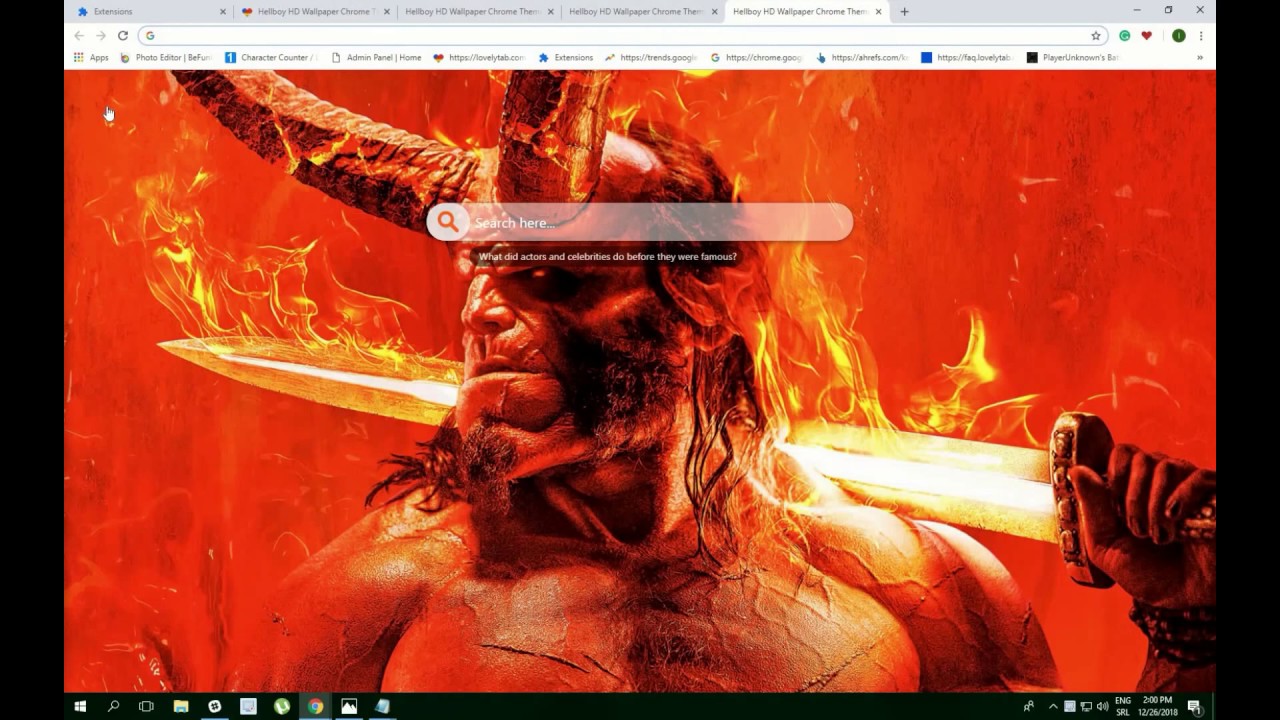Screen dimensions: 1280x720
Task: Open Windows taskbar search
Action: (x=113, y=706)
